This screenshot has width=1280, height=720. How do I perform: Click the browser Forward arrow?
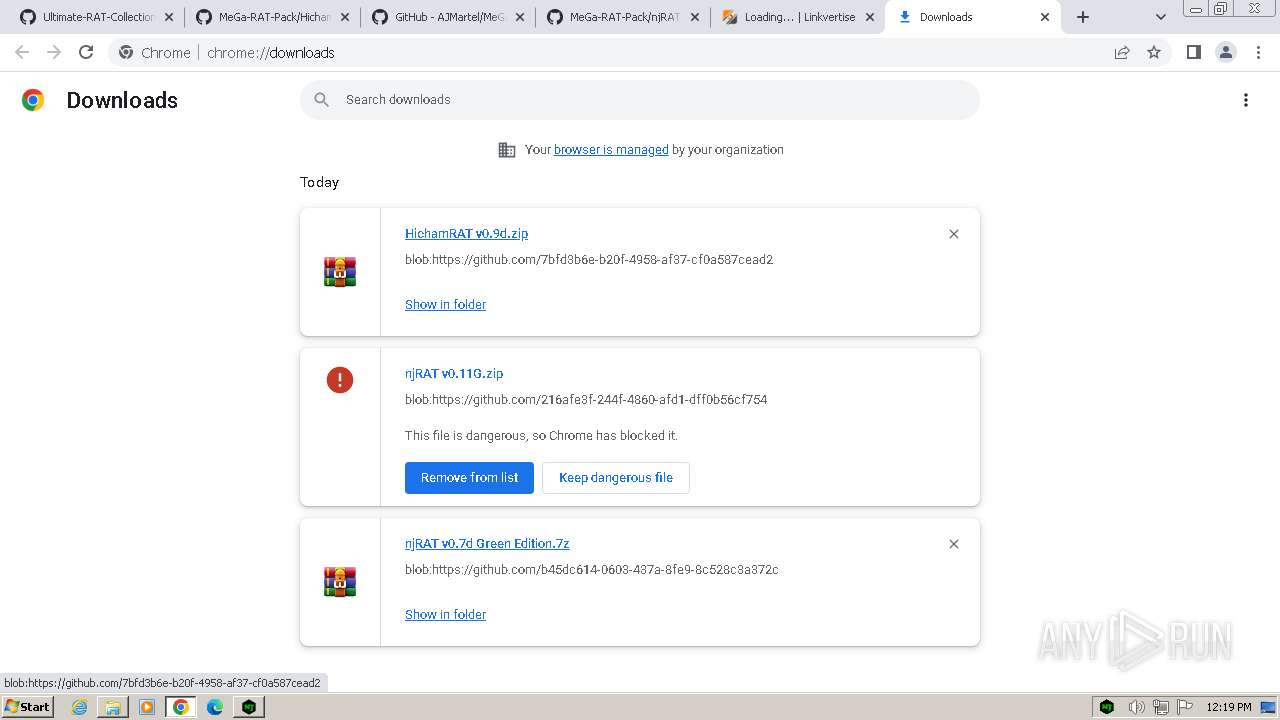(54, 52)
